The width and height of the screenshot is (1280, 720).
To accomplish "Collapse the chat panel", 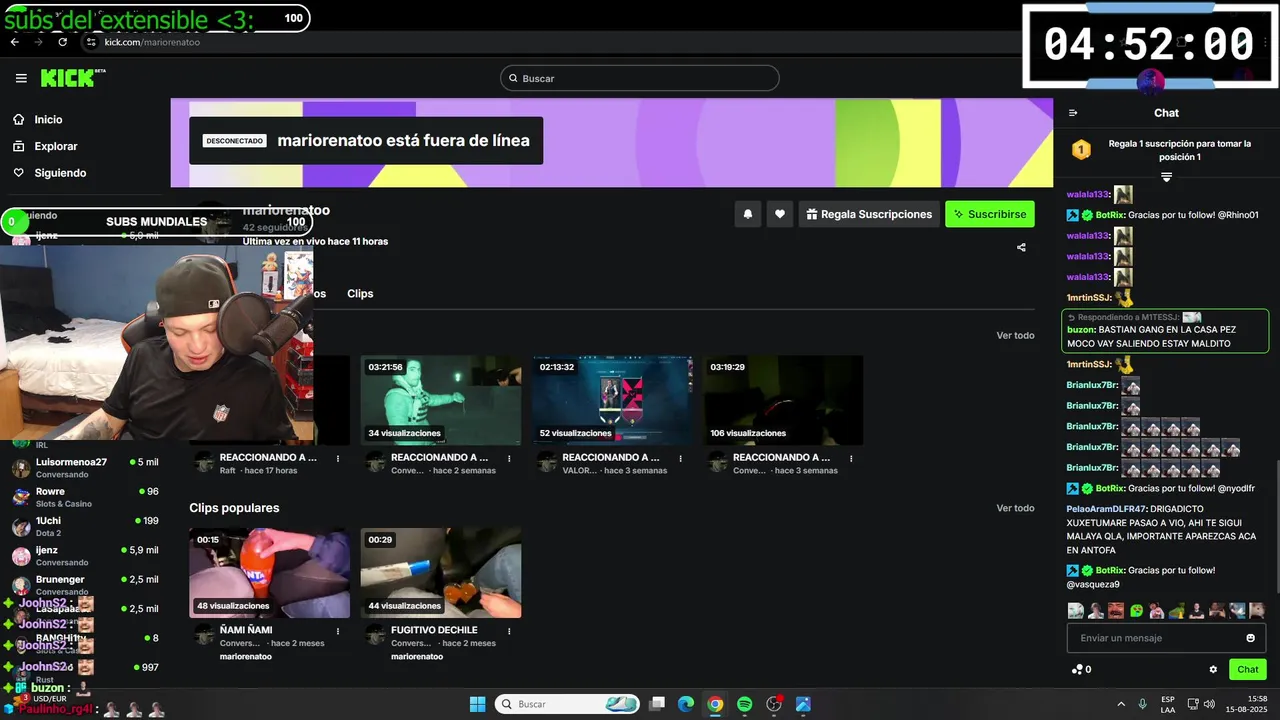I will (1073, 113).
